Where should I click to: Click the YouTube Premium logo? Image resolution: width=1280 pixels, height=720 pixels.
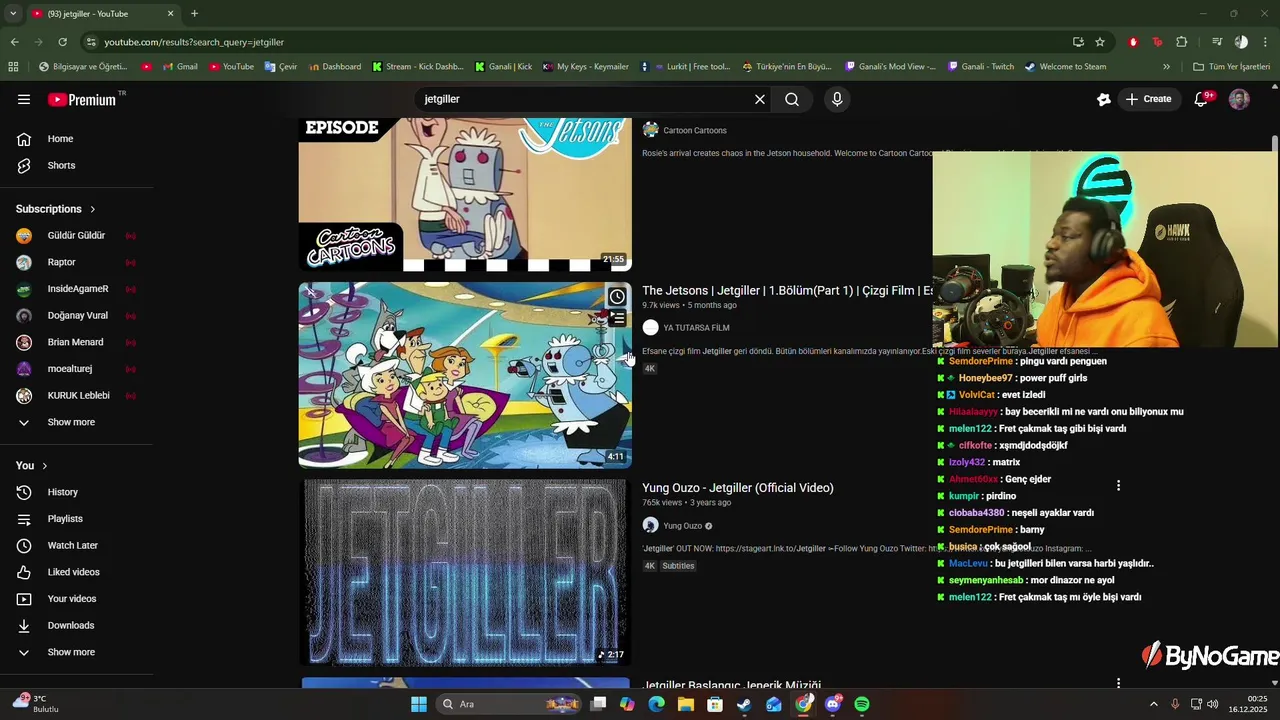83,99
